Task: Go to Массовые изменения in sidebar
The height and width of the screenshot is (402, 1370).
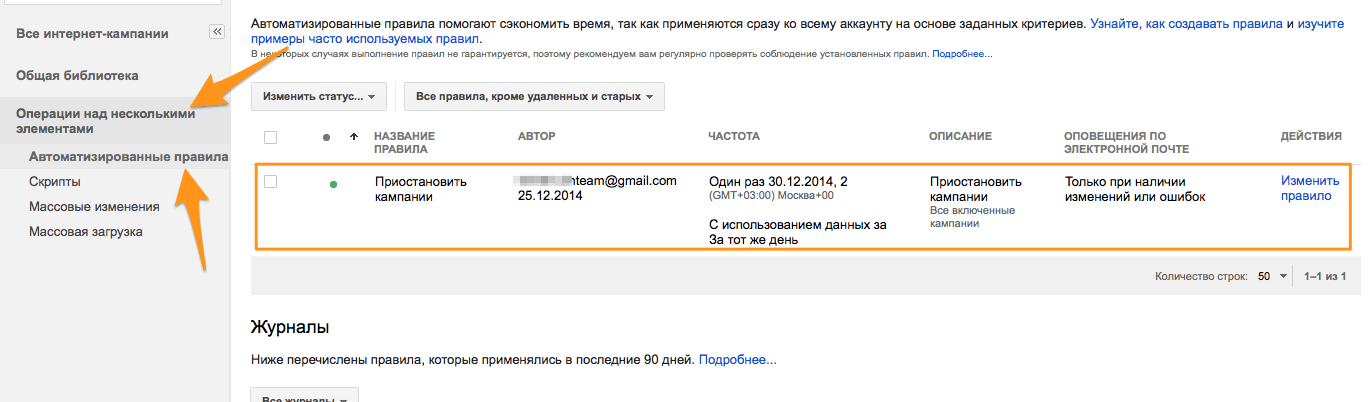Action: click(94, 207)
